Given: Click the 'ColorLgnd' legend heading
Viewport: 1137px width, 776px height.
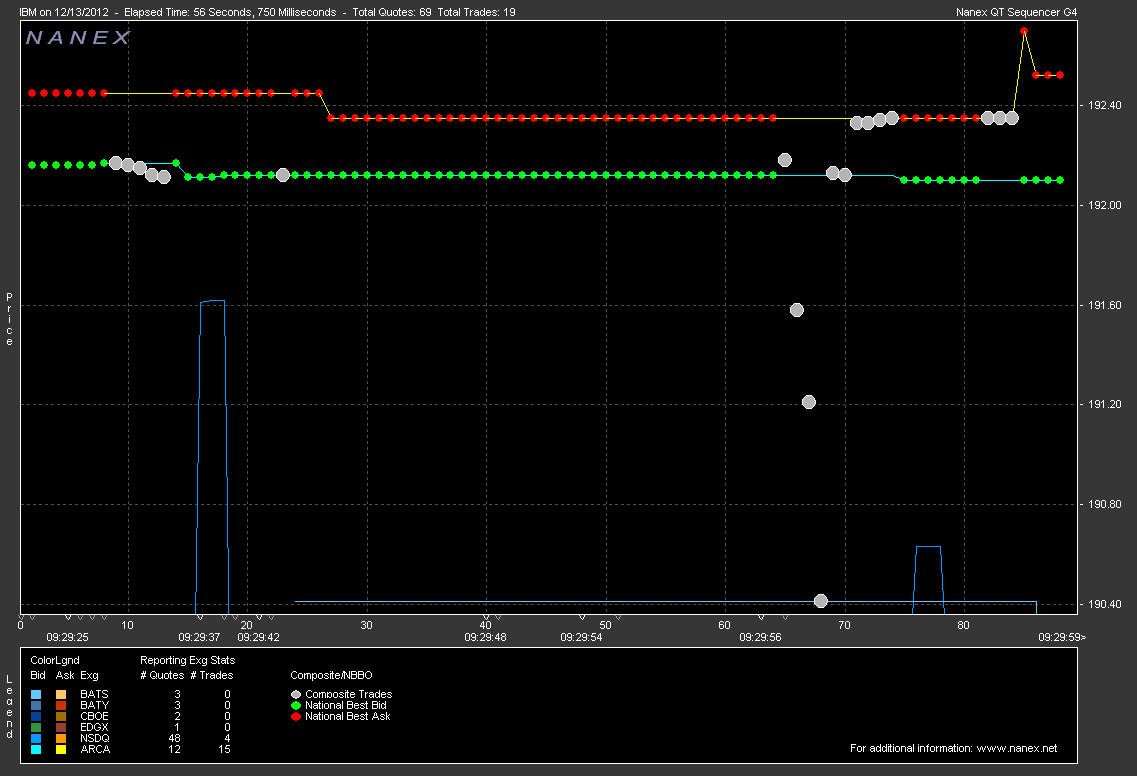Looking at the screenshot, I should click(55, 661).
